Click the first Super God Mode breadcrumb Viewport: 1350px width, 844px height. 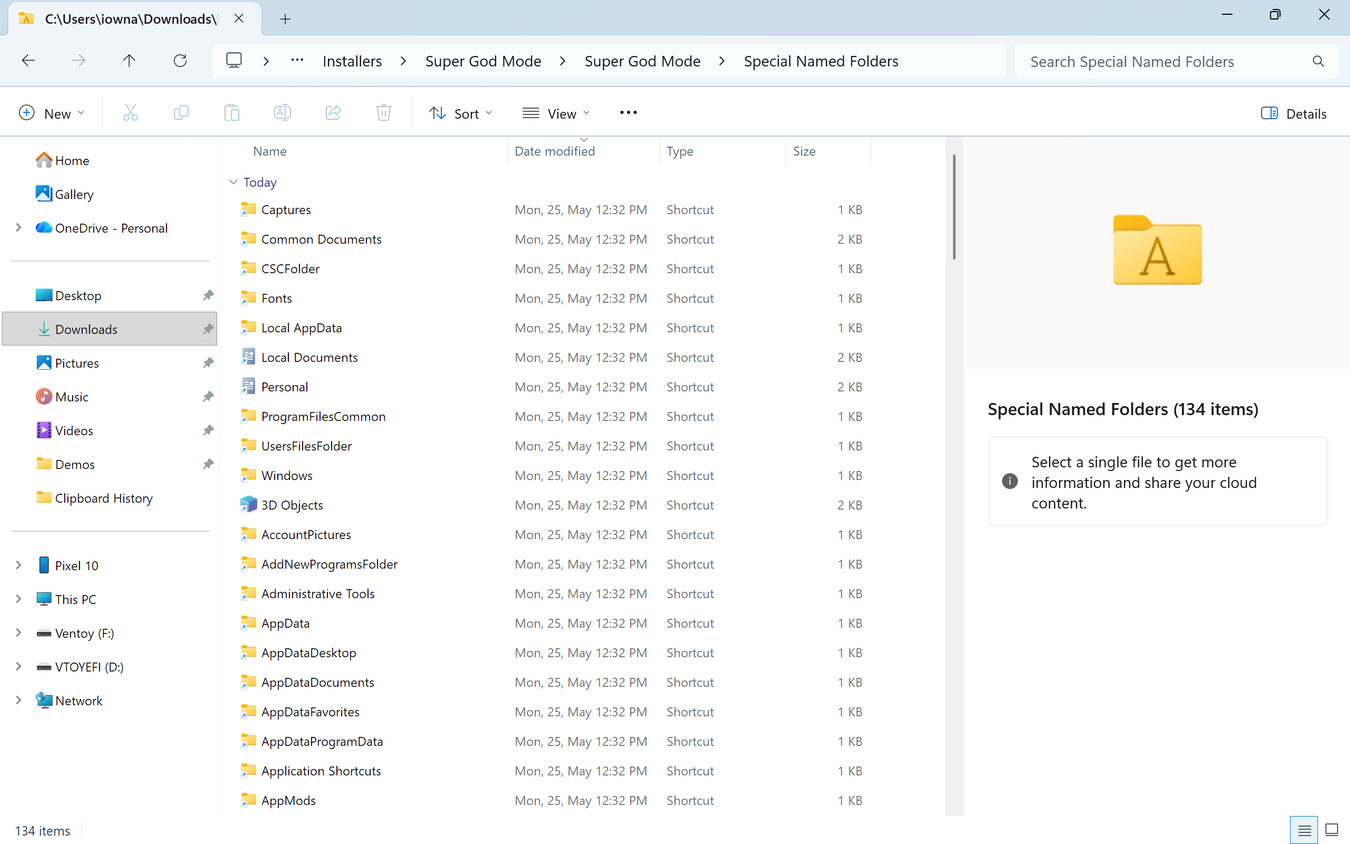(483, 61)
